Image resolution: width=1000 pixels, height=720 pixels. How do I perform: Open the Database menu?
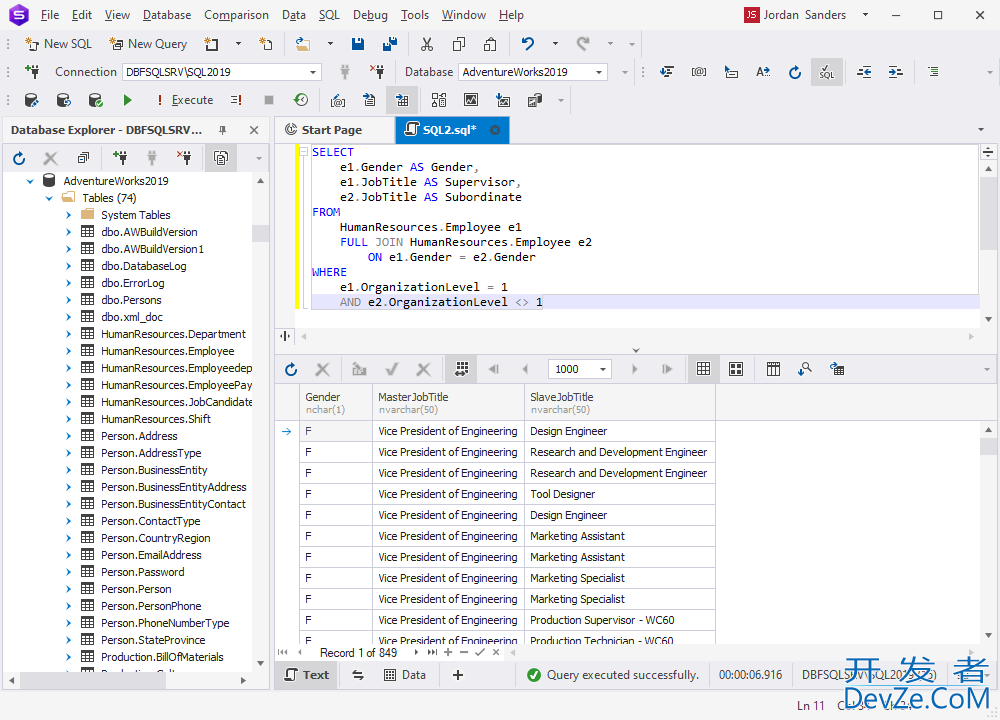click(166, 15)
